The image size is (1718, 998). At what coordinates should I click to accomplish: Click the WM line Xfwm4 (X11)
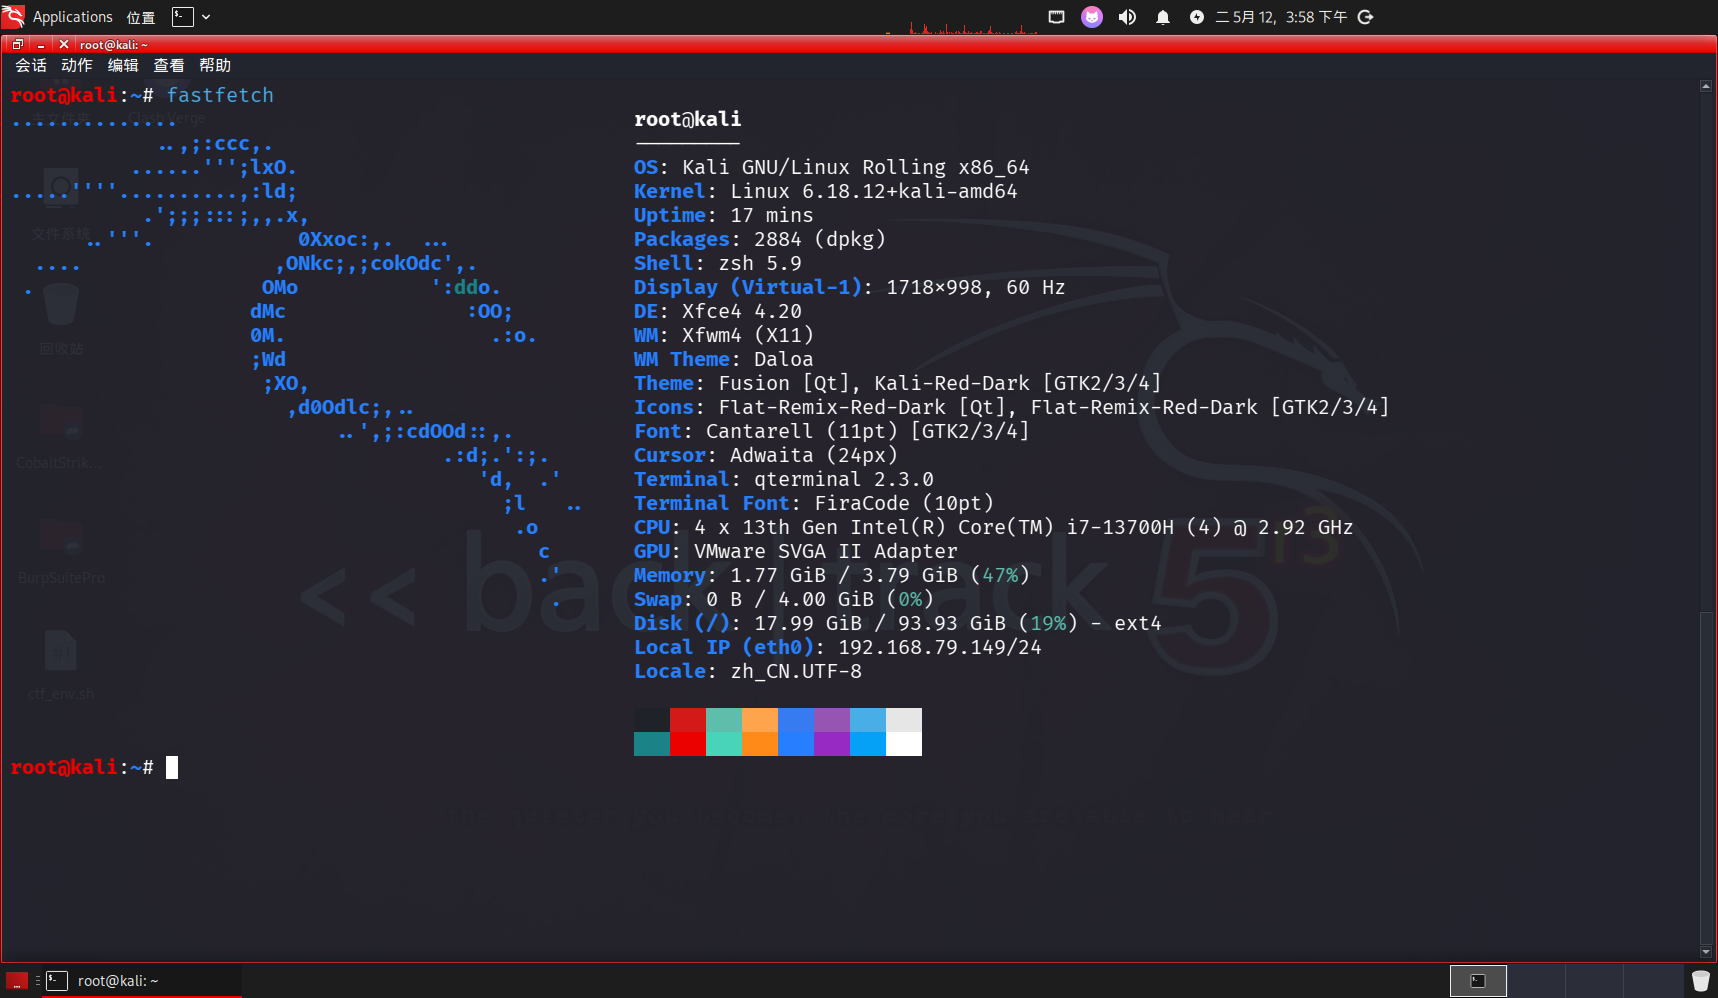[x=724, y=335]
